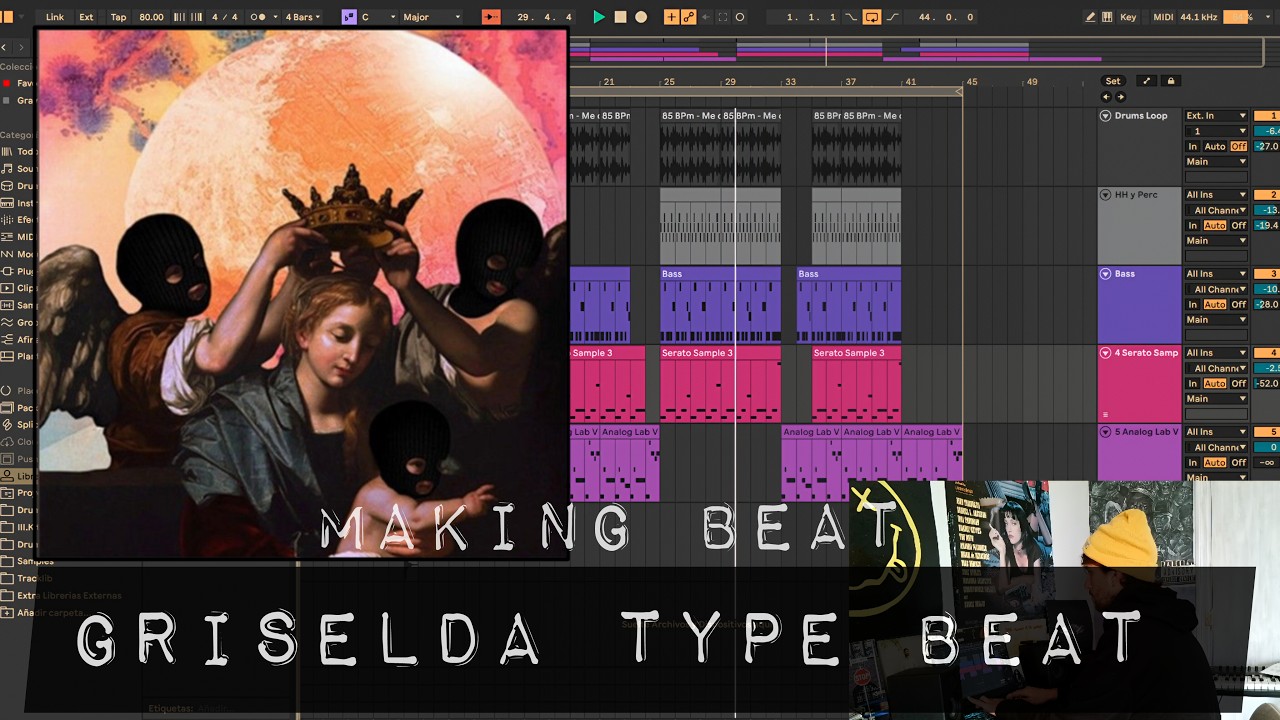
Task: Click the Tap tempo button
Action: pyautogui.click(x=118, y=17)
